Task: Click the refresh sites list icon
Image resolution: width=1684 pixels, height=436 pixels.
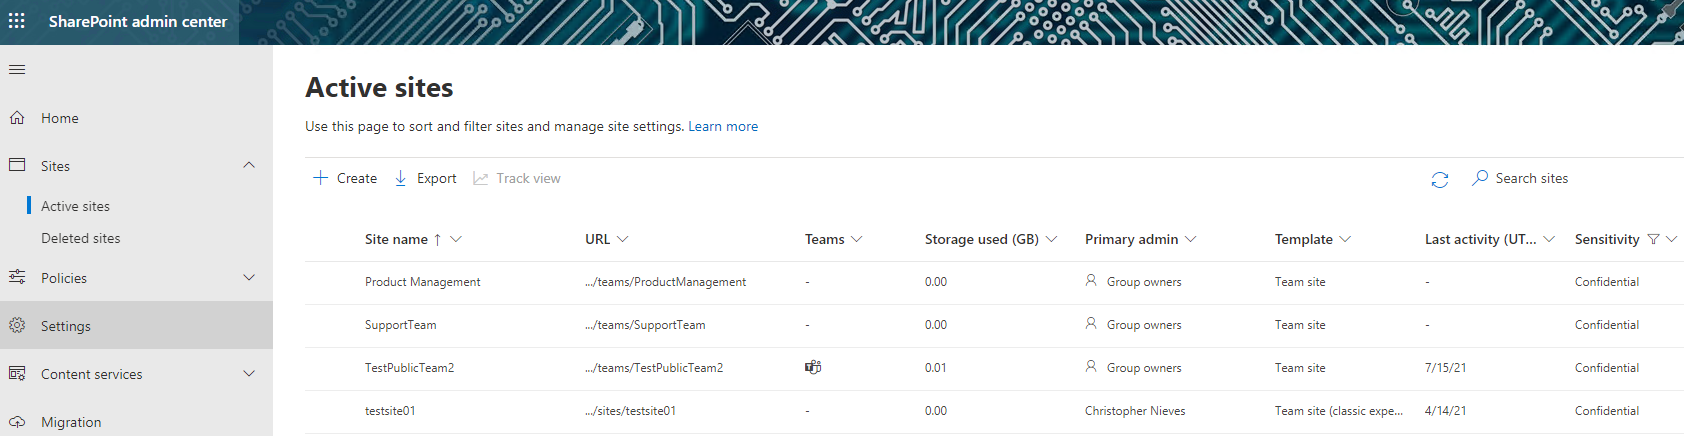Action: point(1439,179)
